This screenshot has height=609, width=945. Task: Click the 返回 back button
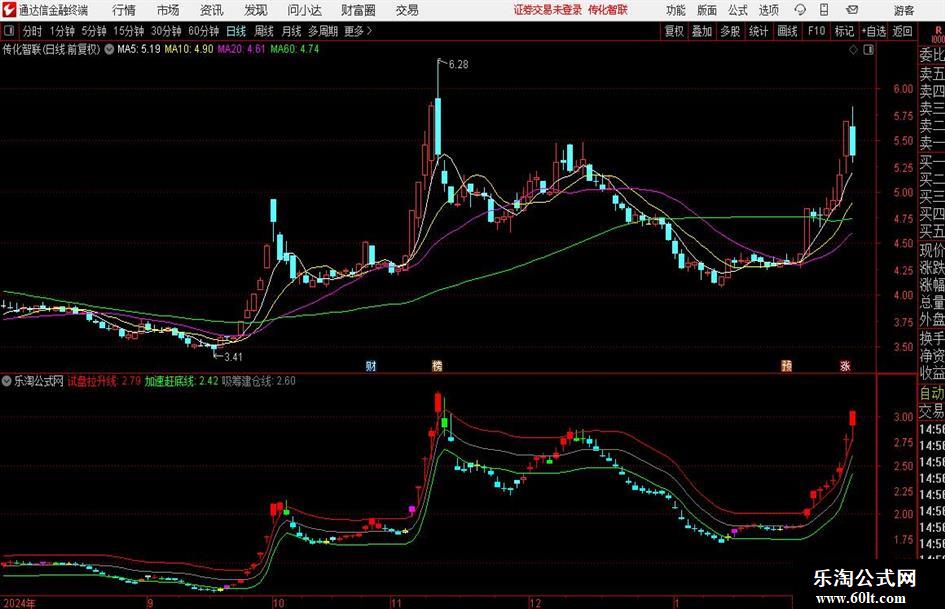point(903,31)
